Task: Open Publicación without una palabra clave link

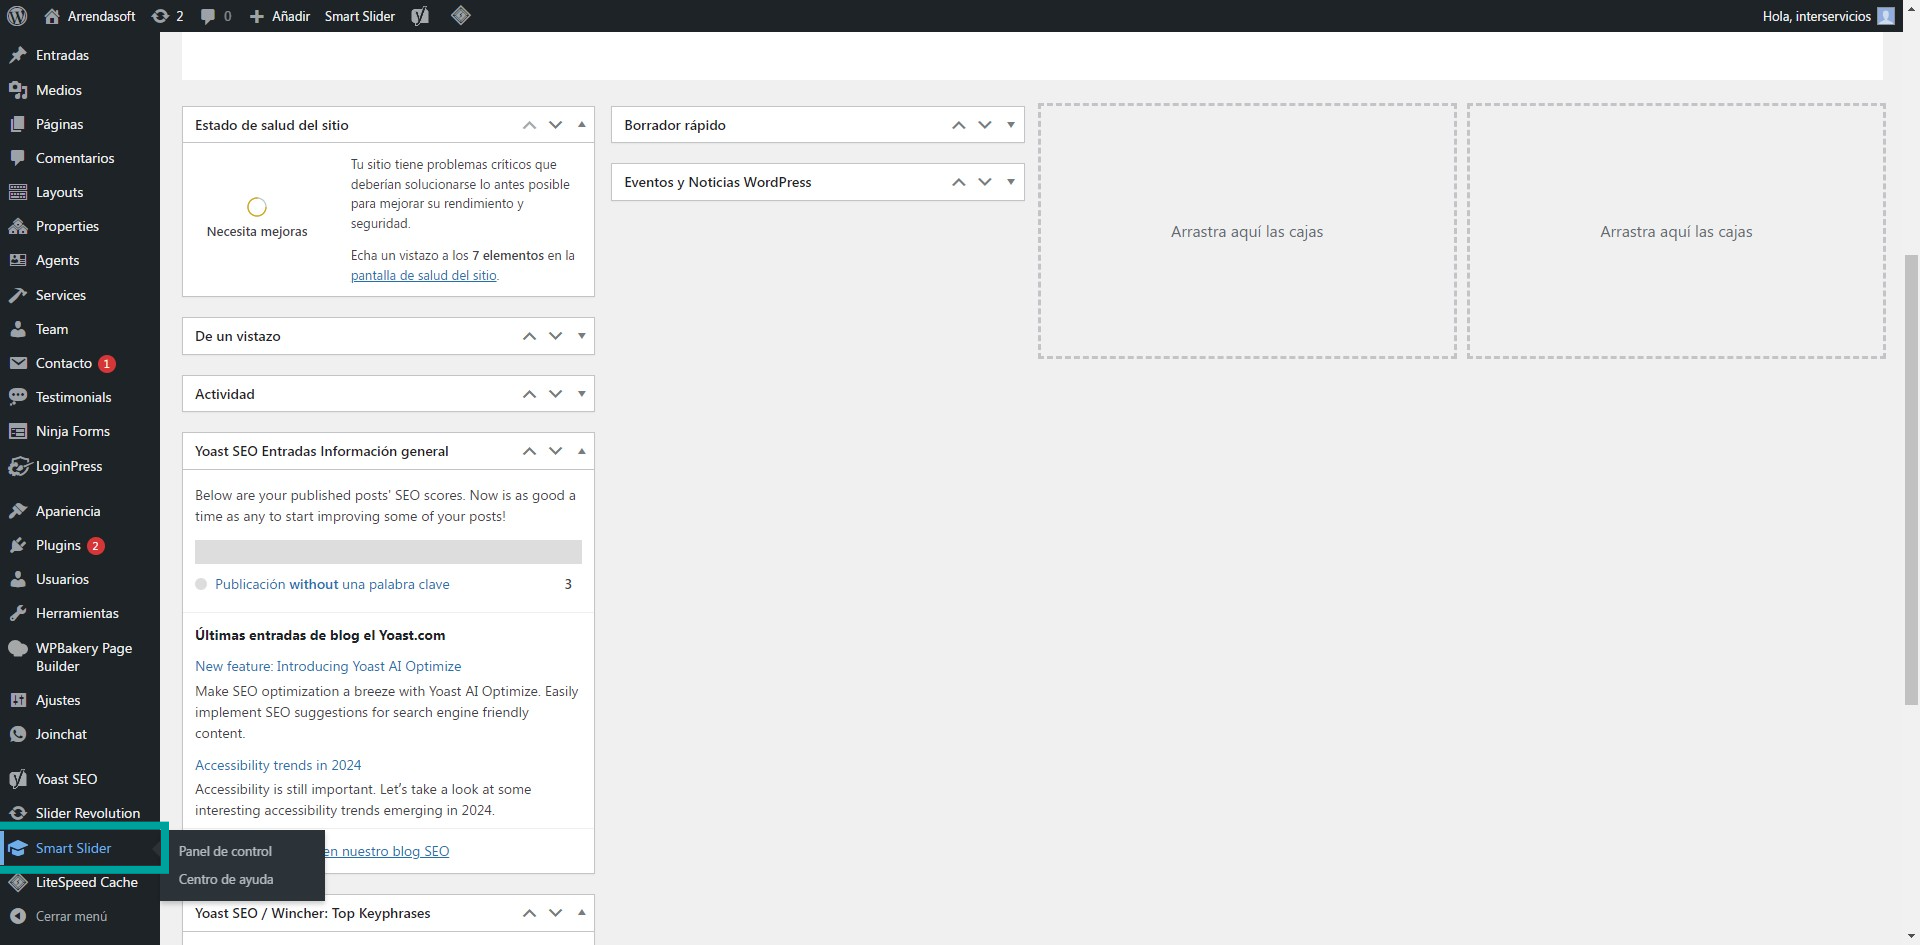Action: (x=332, y=584)
